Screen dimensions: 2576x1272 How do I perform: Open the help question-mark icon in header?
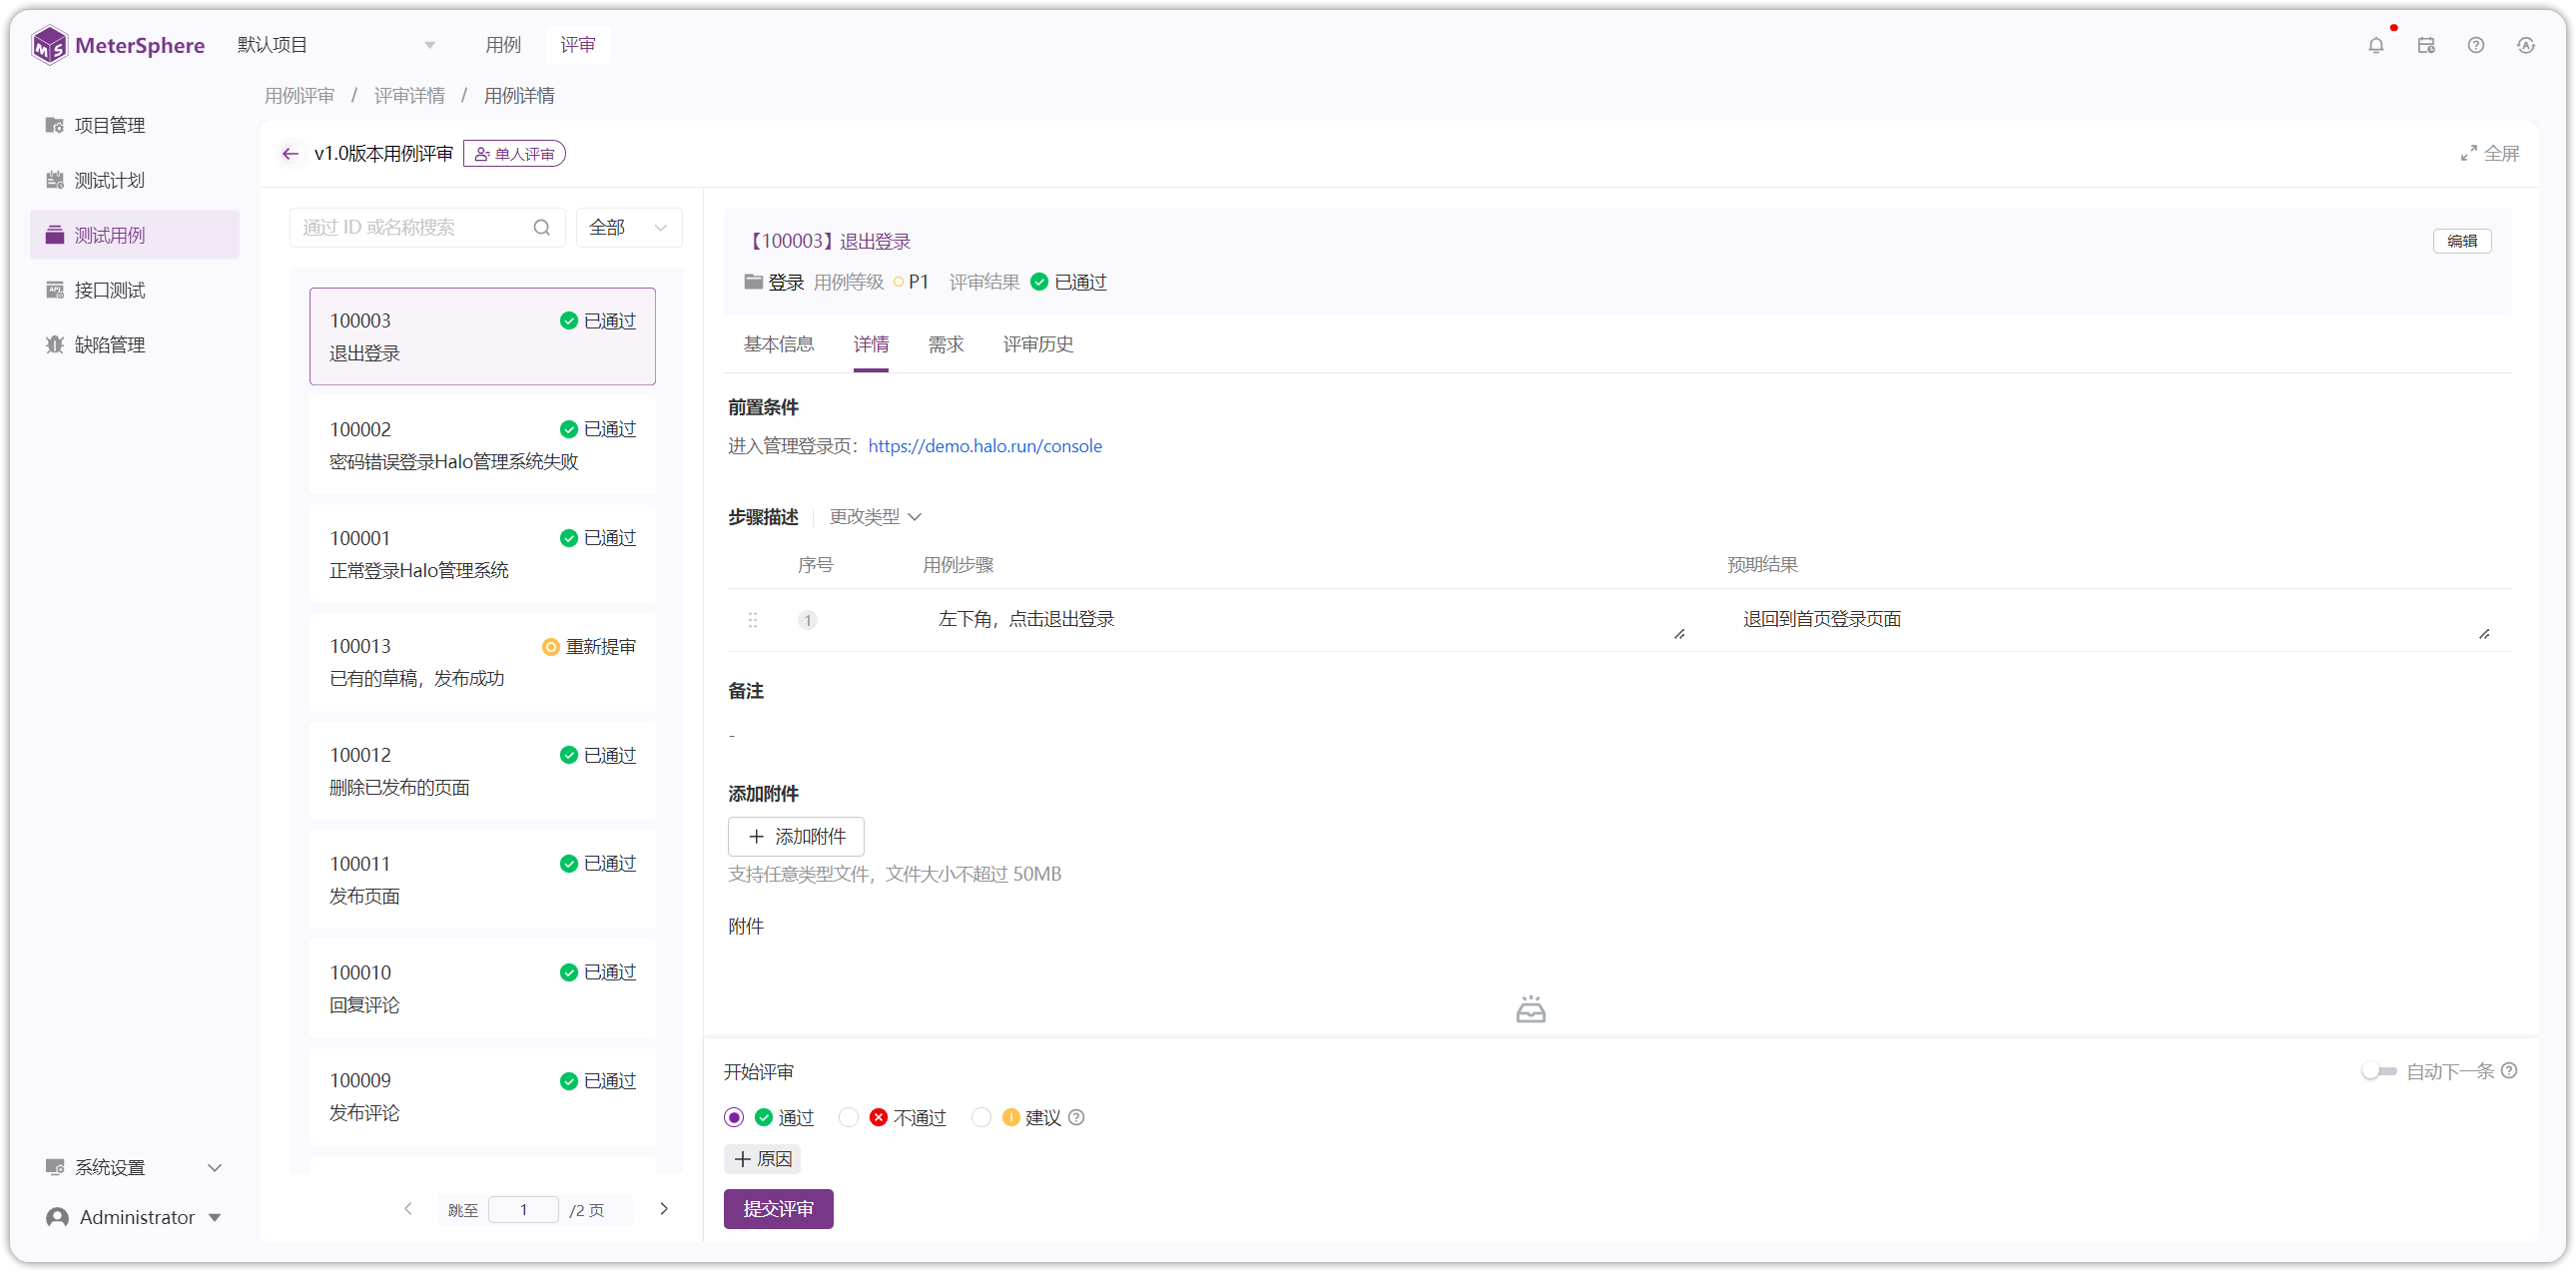pos(2475,45)
